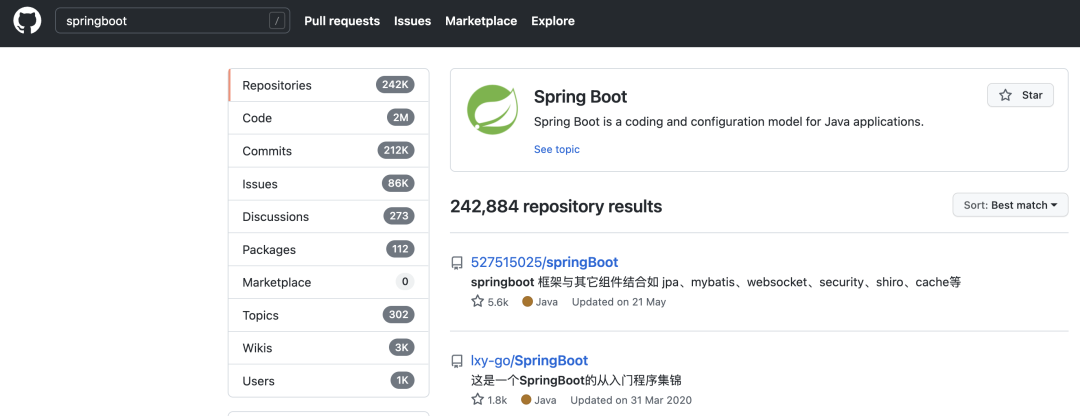The image size is (1080, 416).
Task: Click the 2M code count badge
Action: 401,118
